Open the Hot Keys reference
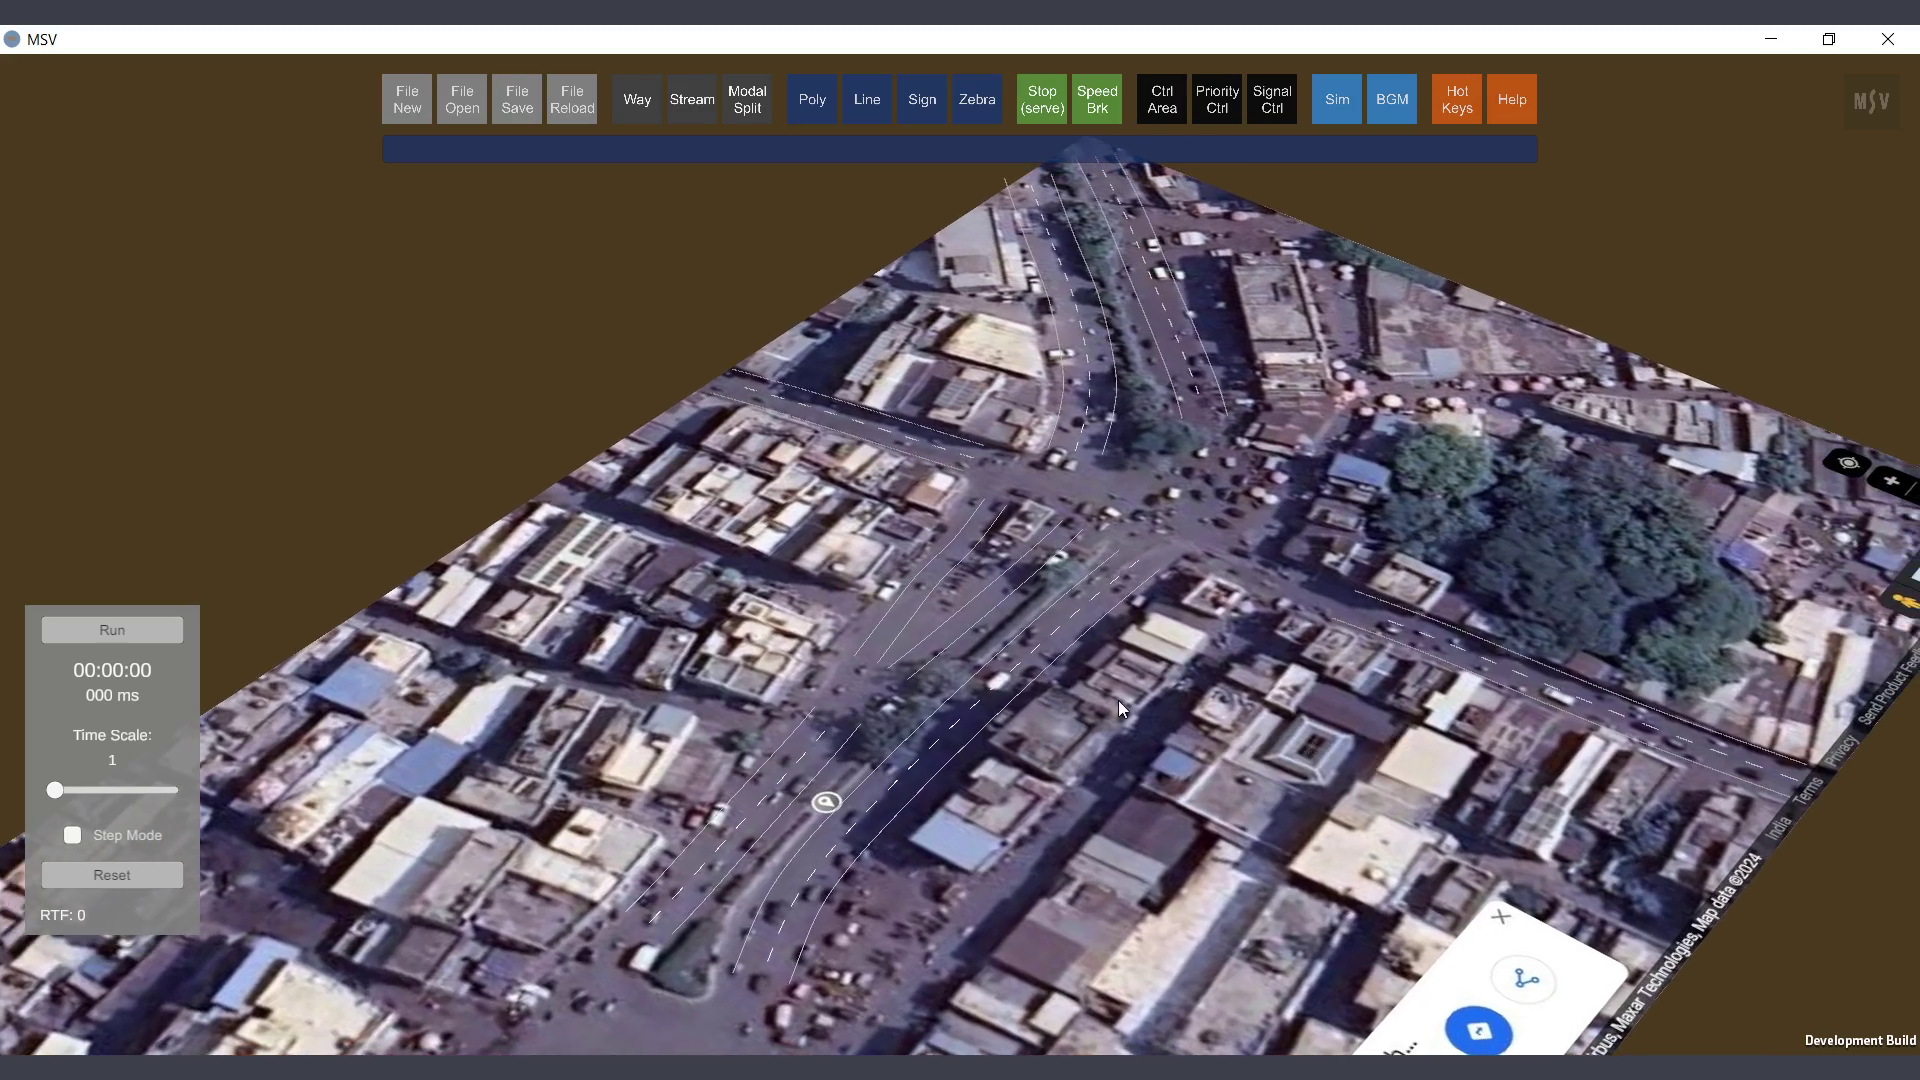 tap(1457, 99)
